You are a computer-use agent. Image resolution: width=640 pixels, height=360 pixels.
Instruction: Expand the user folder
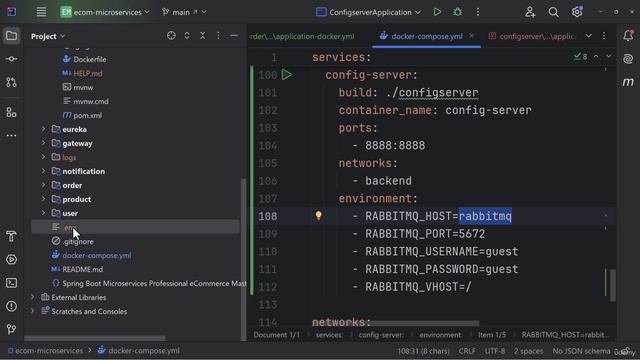pyautogui.click(x=43, y=213)
